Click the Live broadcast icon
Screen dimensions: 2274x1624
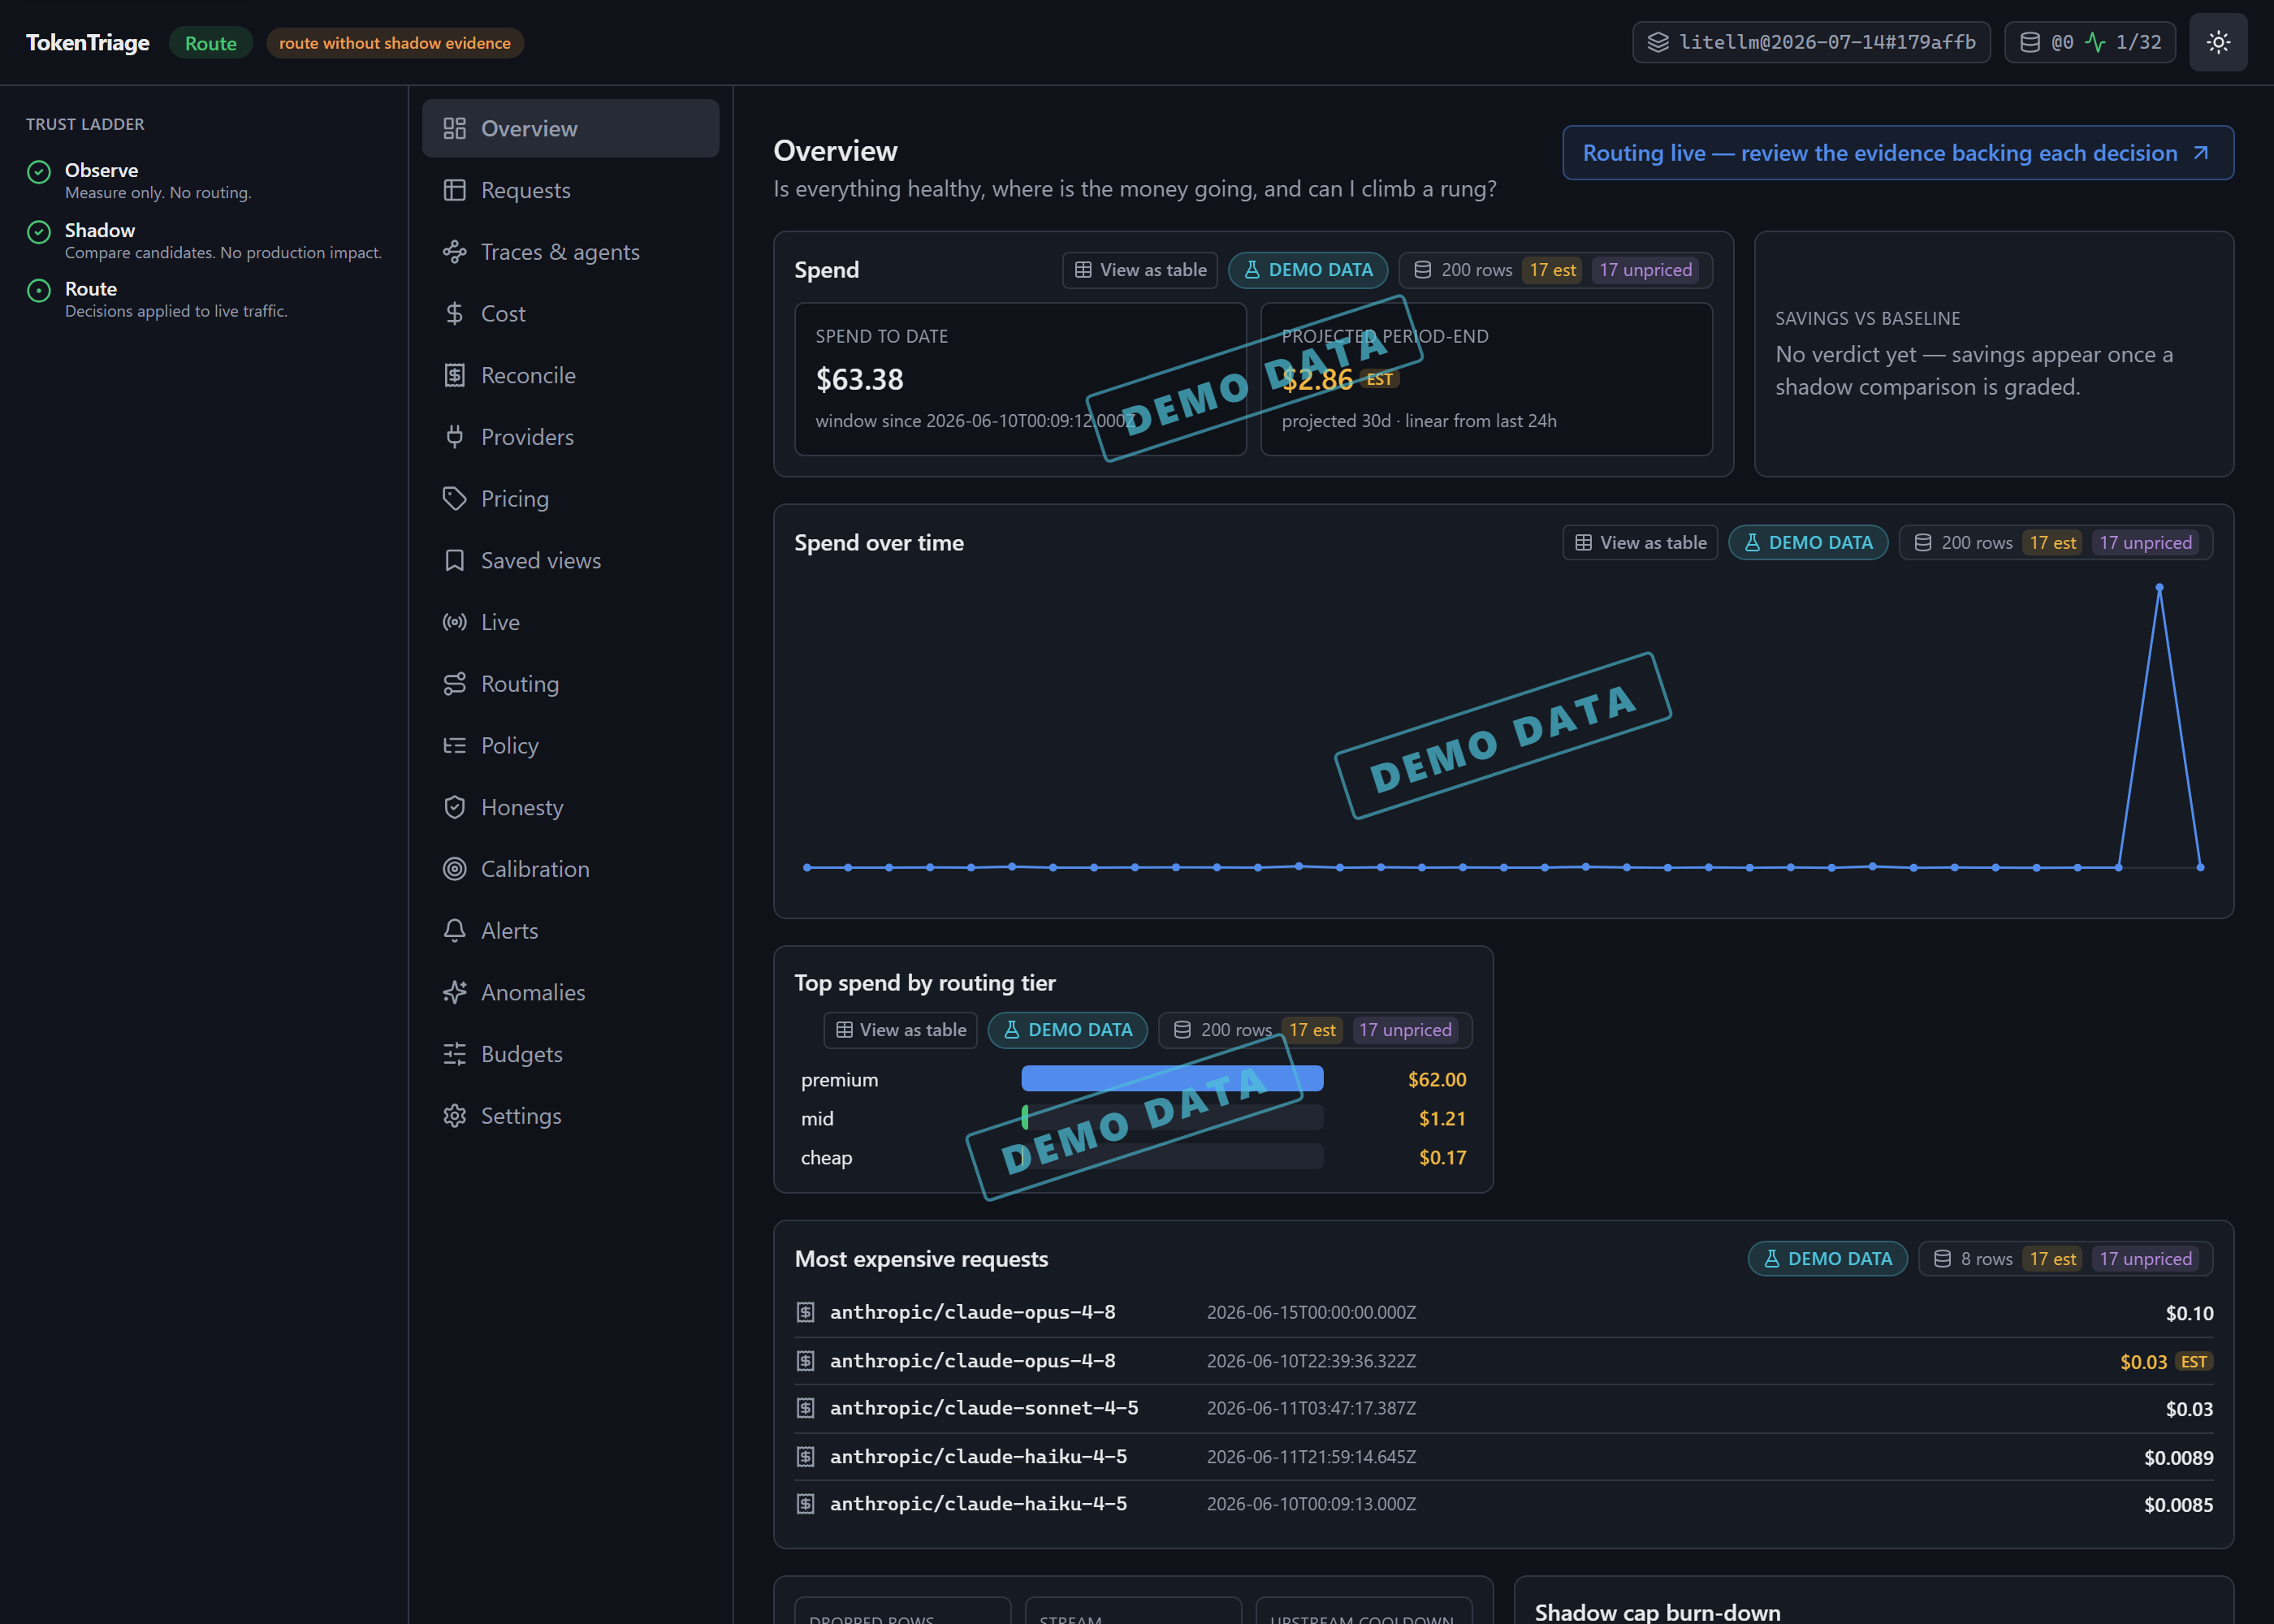click(454, 622)
